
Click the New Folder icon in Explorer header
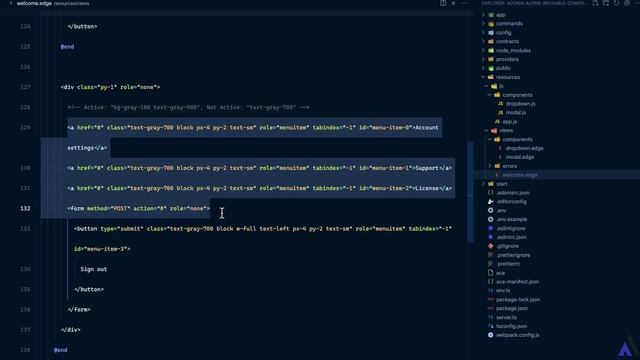(x=606, y=3)
